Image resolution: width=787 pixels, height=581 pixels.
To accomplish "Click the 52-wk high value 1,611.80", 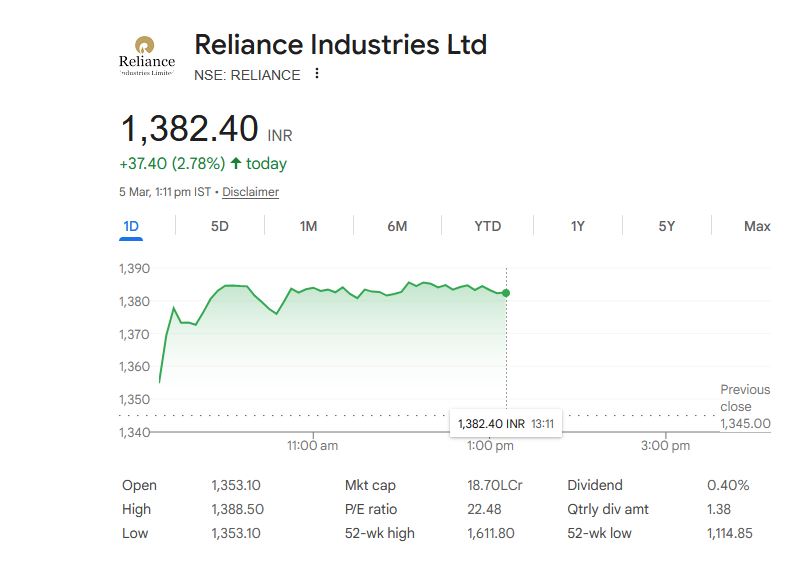I will (491, 533).
